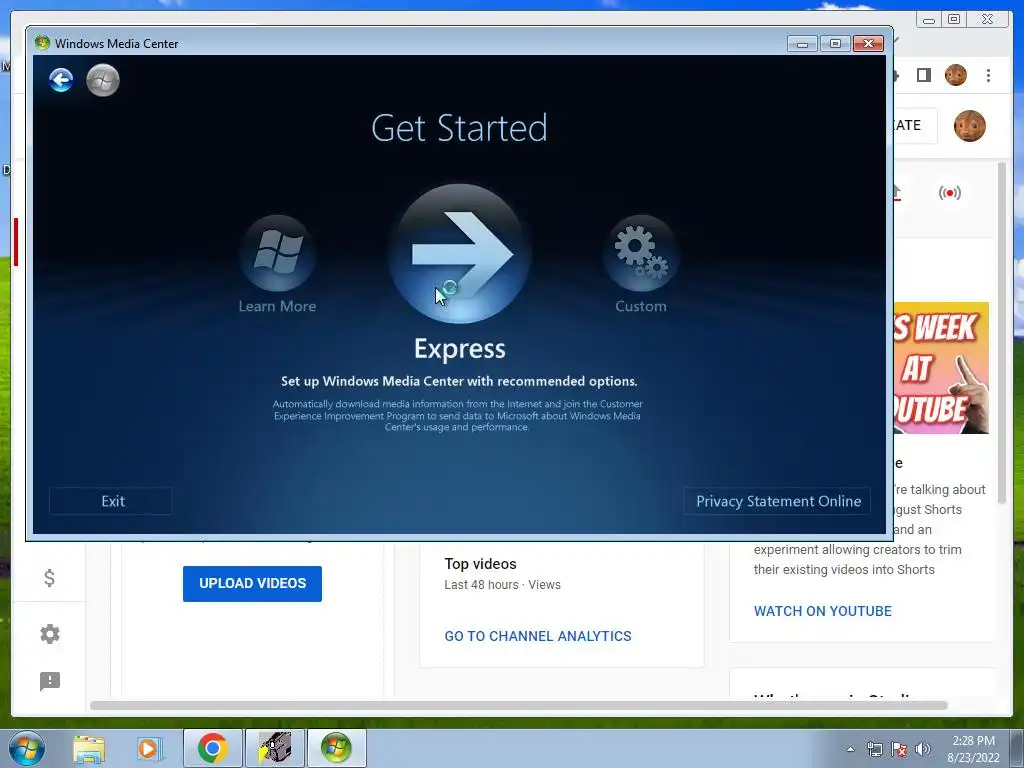Toggle Chrome side panel icon
Screen dimensions: 1024x768
click(923, 75)
